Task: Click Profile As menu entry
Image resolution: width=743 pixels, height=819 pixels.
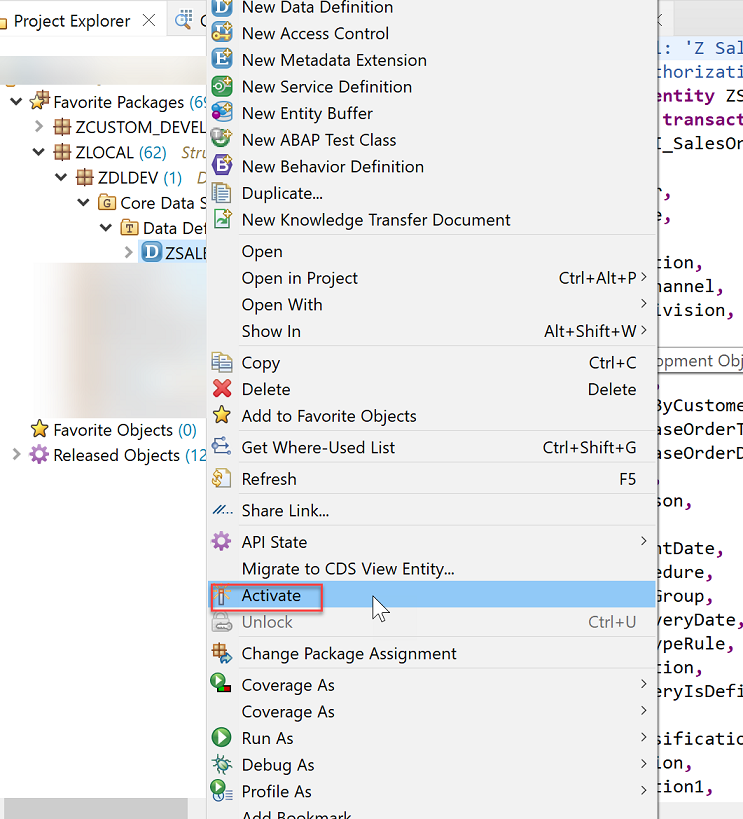Action: pyautogui.click(x=432, y=791)
